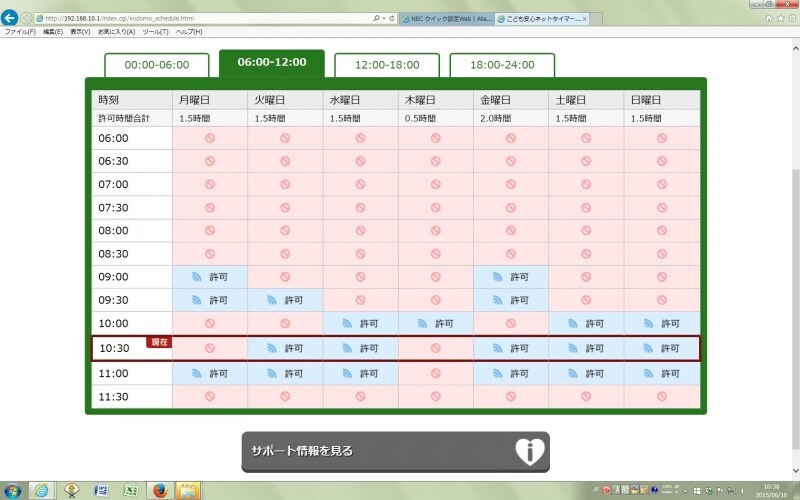Switch to the 12:00-18:00 time tab

click(x=387, y=65)
